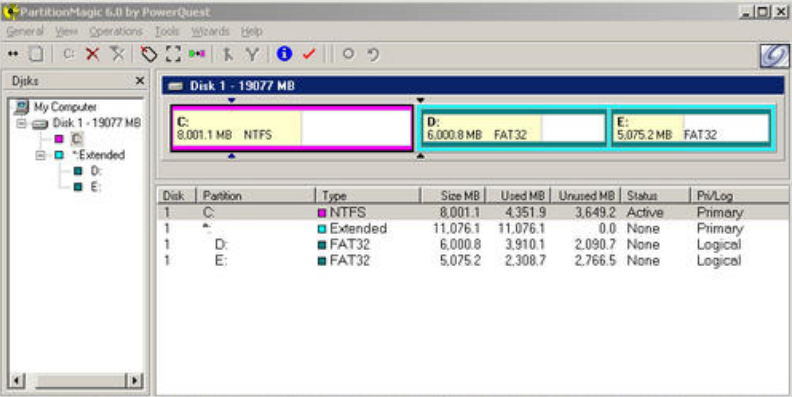Screen dimensions: 792x397
Task: Click the PowerQuest logo in toolbar corner
Action: [774, 56]
